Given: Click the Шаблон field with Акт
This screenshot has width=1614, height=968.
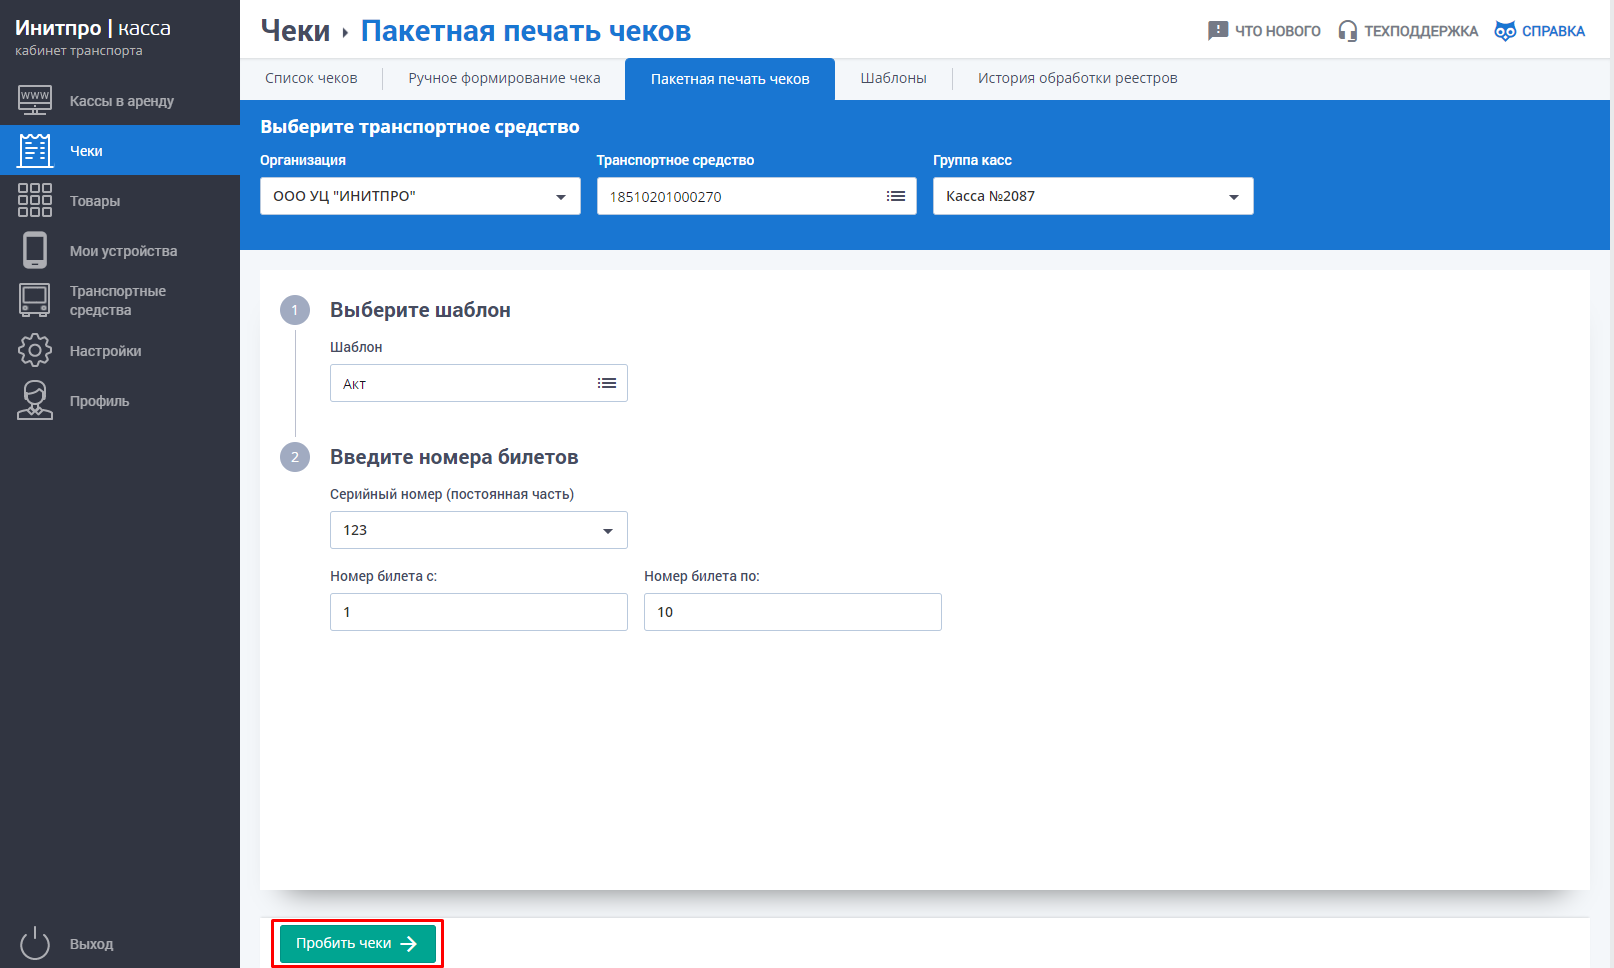Looking at the screenshot, I should [479, 383].
